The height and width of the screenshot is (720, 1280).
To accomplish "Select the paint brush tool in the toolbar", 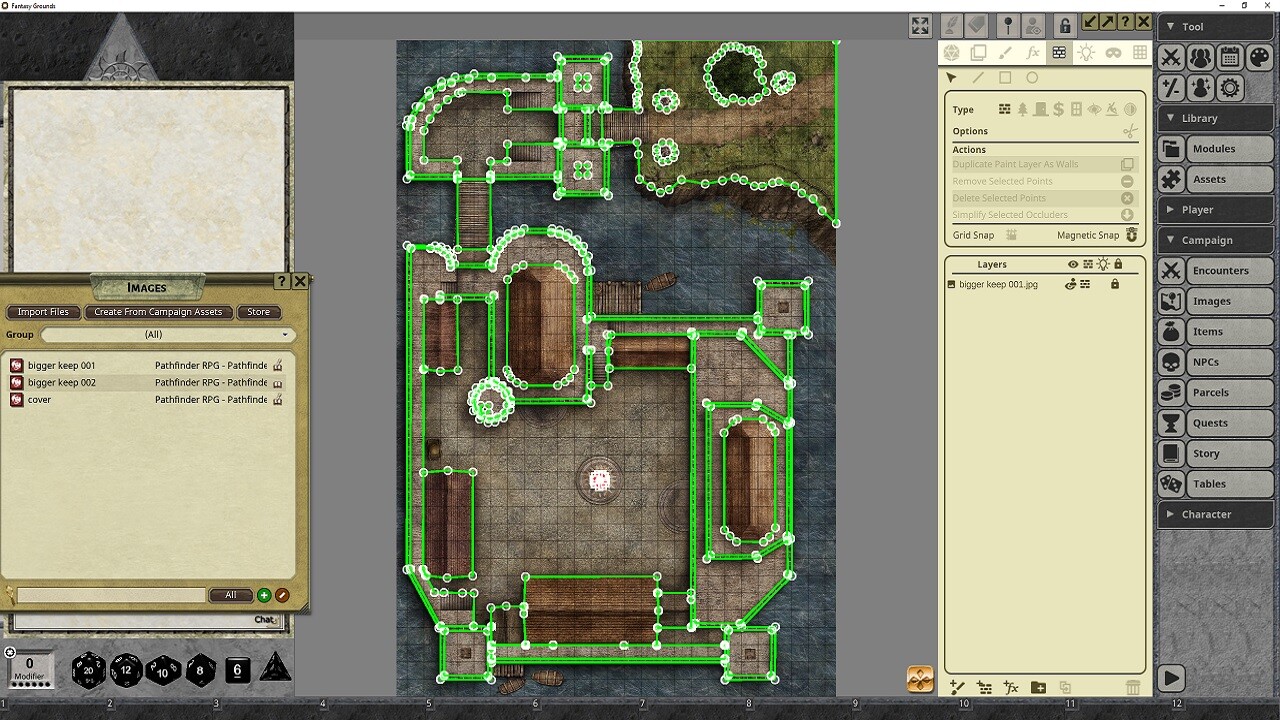I will [x=1007, y=53].
